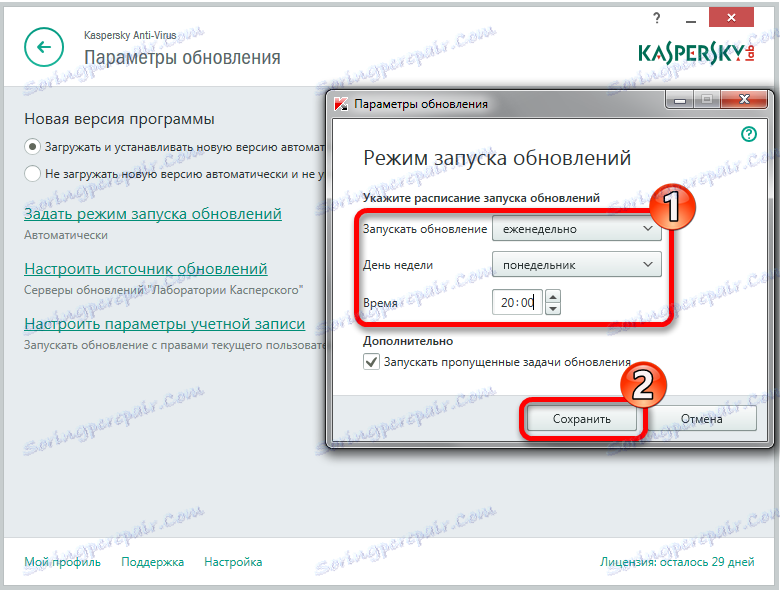This screenshot has width=780, height=592.
Task: Click license days remaining link
Action: point(677,562)
